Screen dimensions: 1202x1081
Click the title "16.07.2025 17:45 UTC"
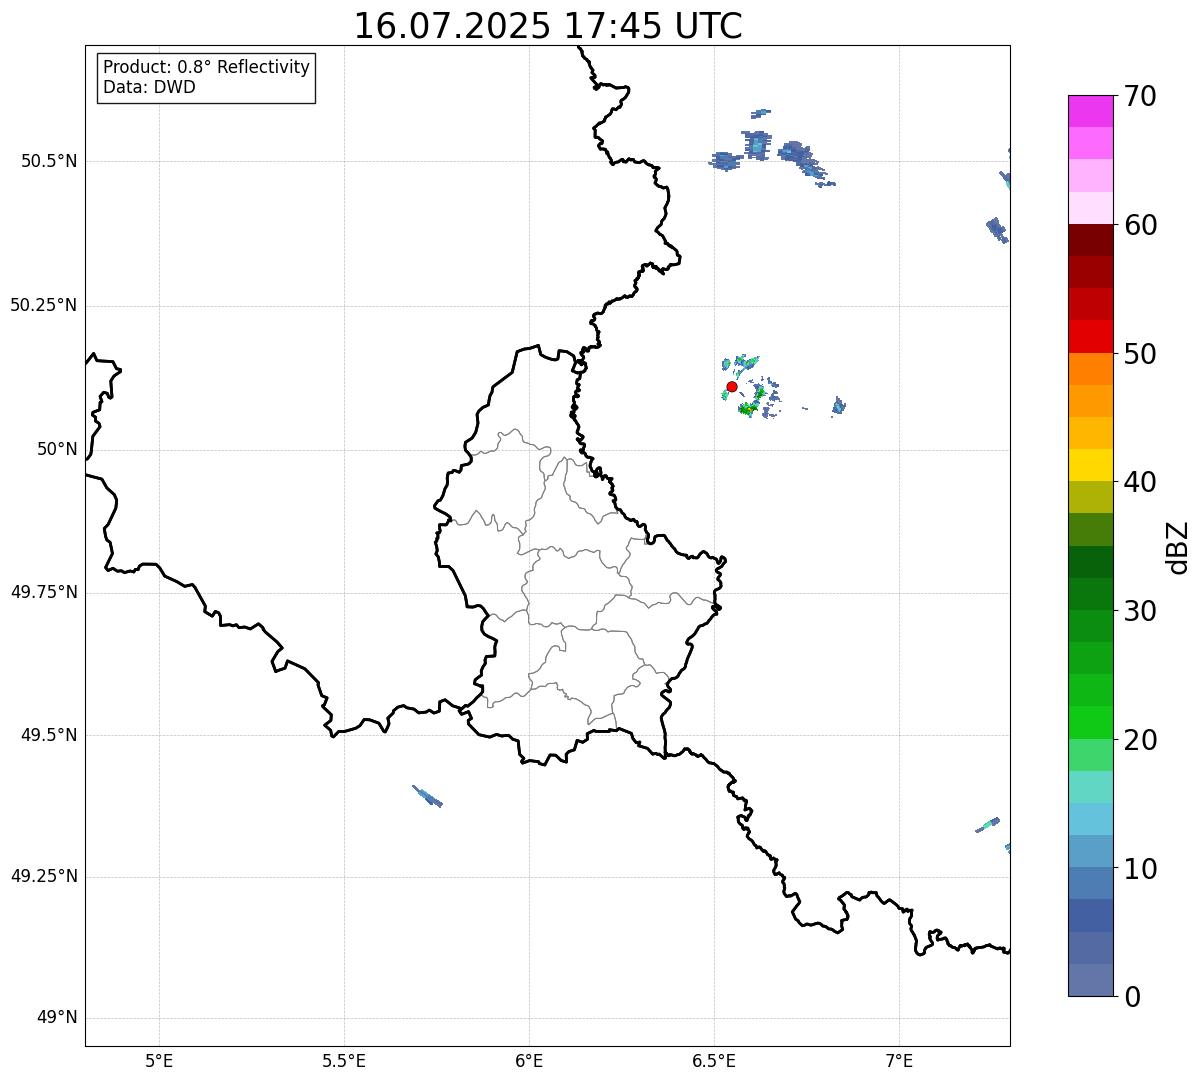tap(548, 26)
